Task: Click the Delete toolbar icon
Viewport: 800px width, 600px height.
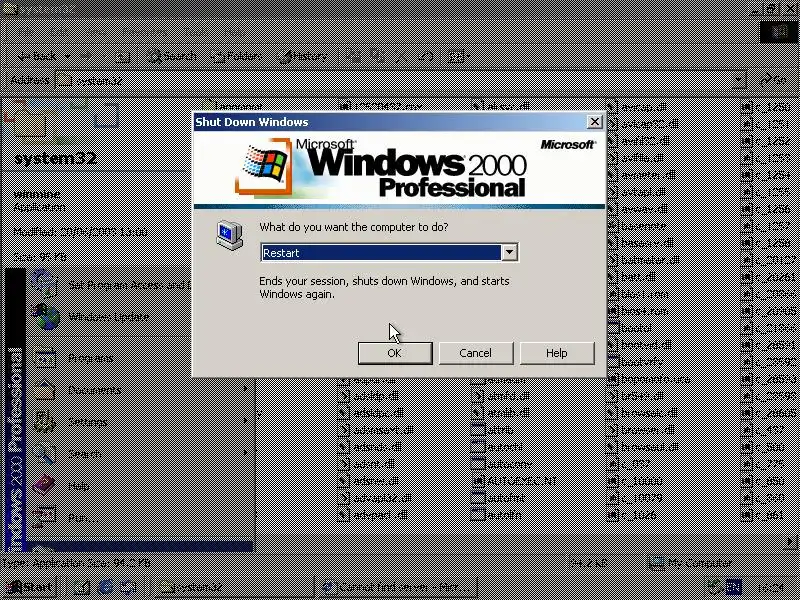Action: pos(401,56)
